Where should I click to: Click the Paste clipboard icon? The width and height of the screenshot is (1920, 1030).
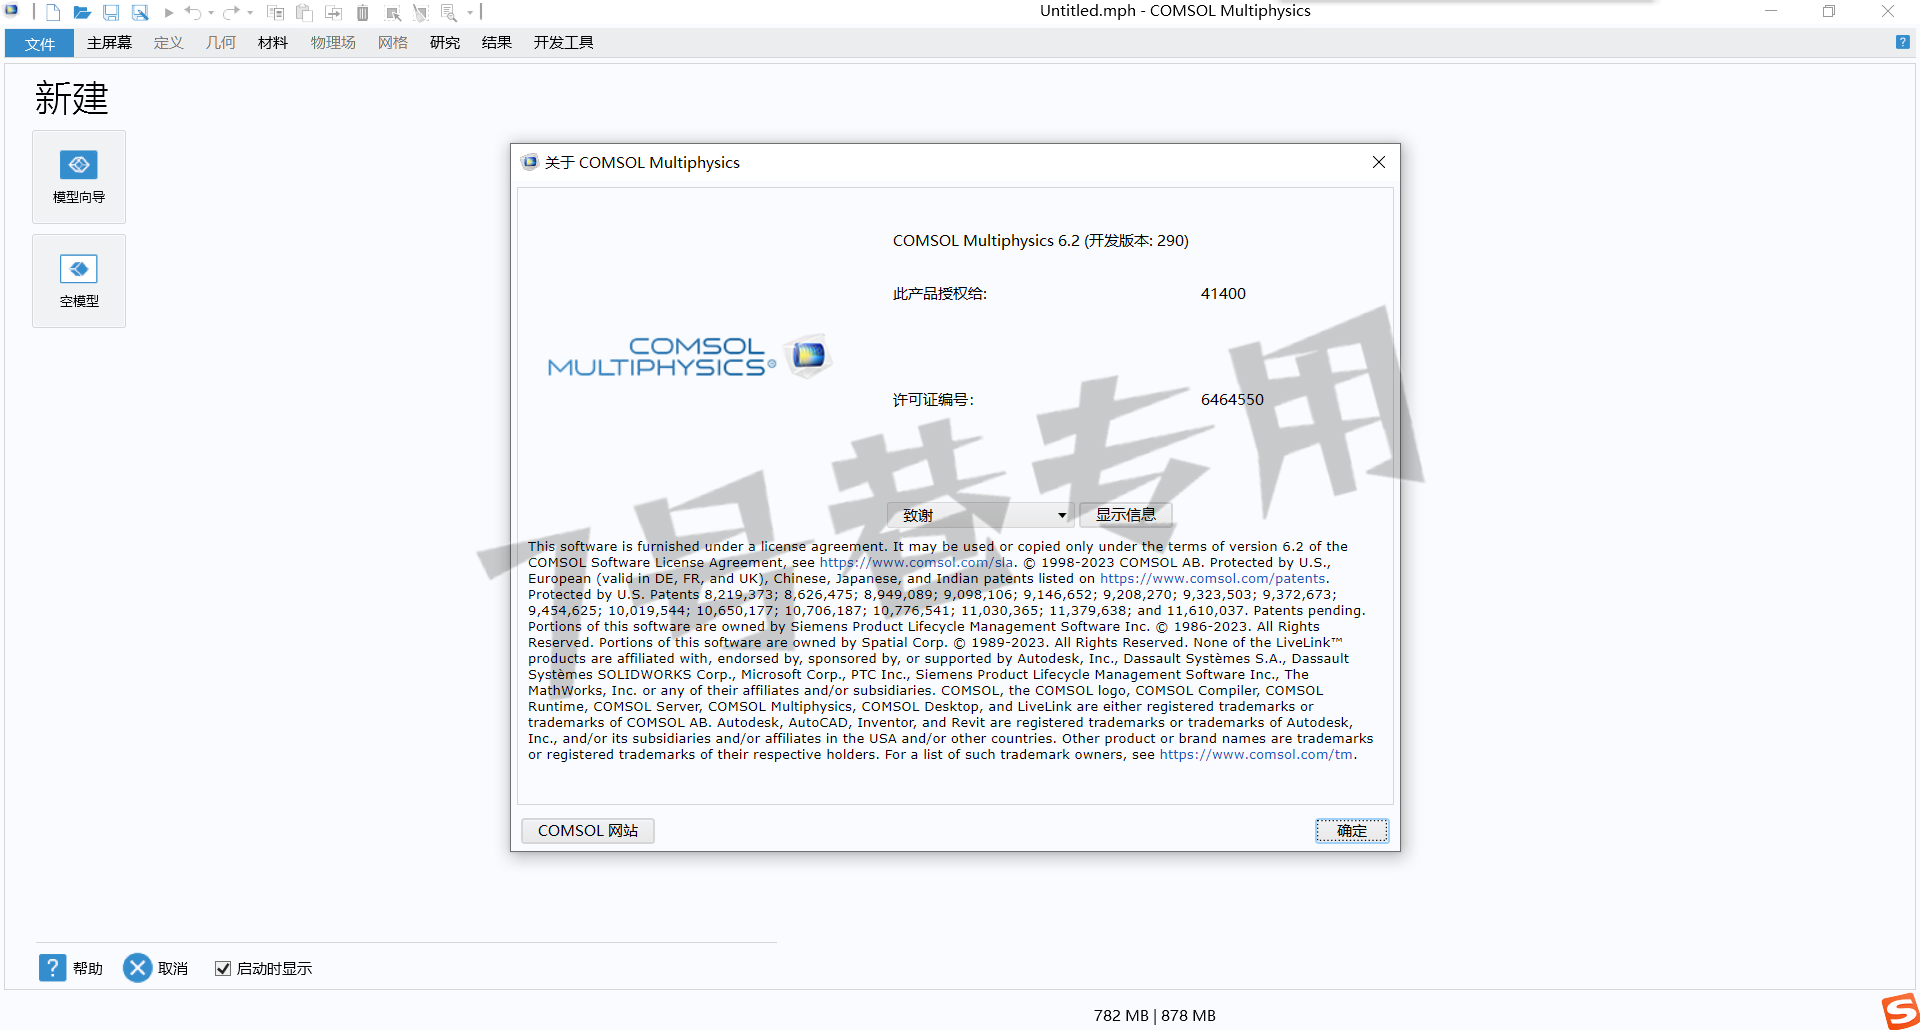tap(304, 13)
